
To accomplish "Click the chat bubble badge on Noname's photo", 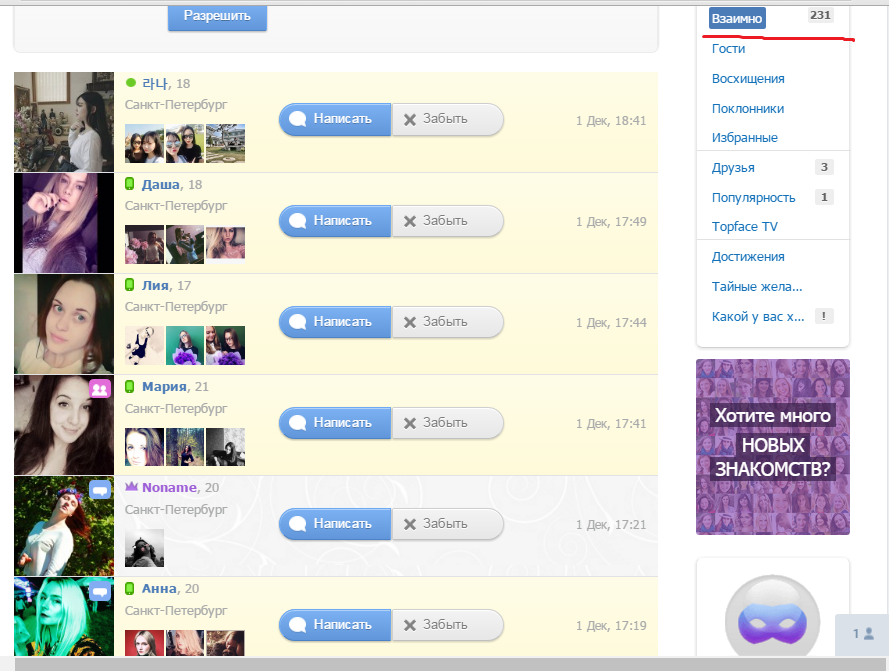I will click(100, 489).
